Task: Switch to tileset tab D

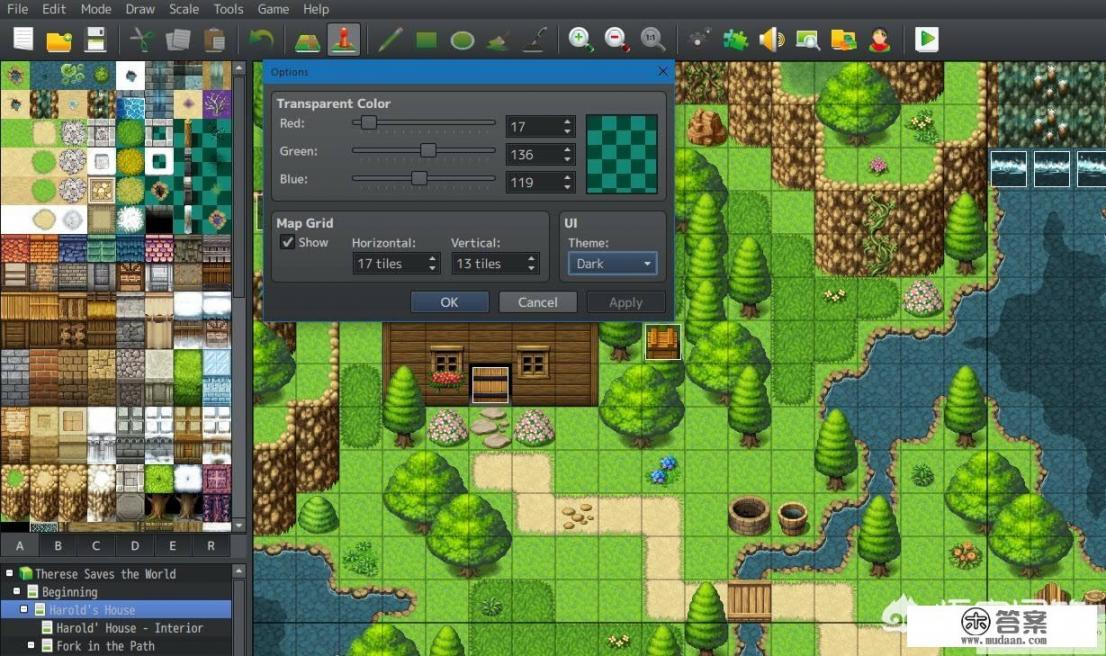Action: [x=135, y=545]
